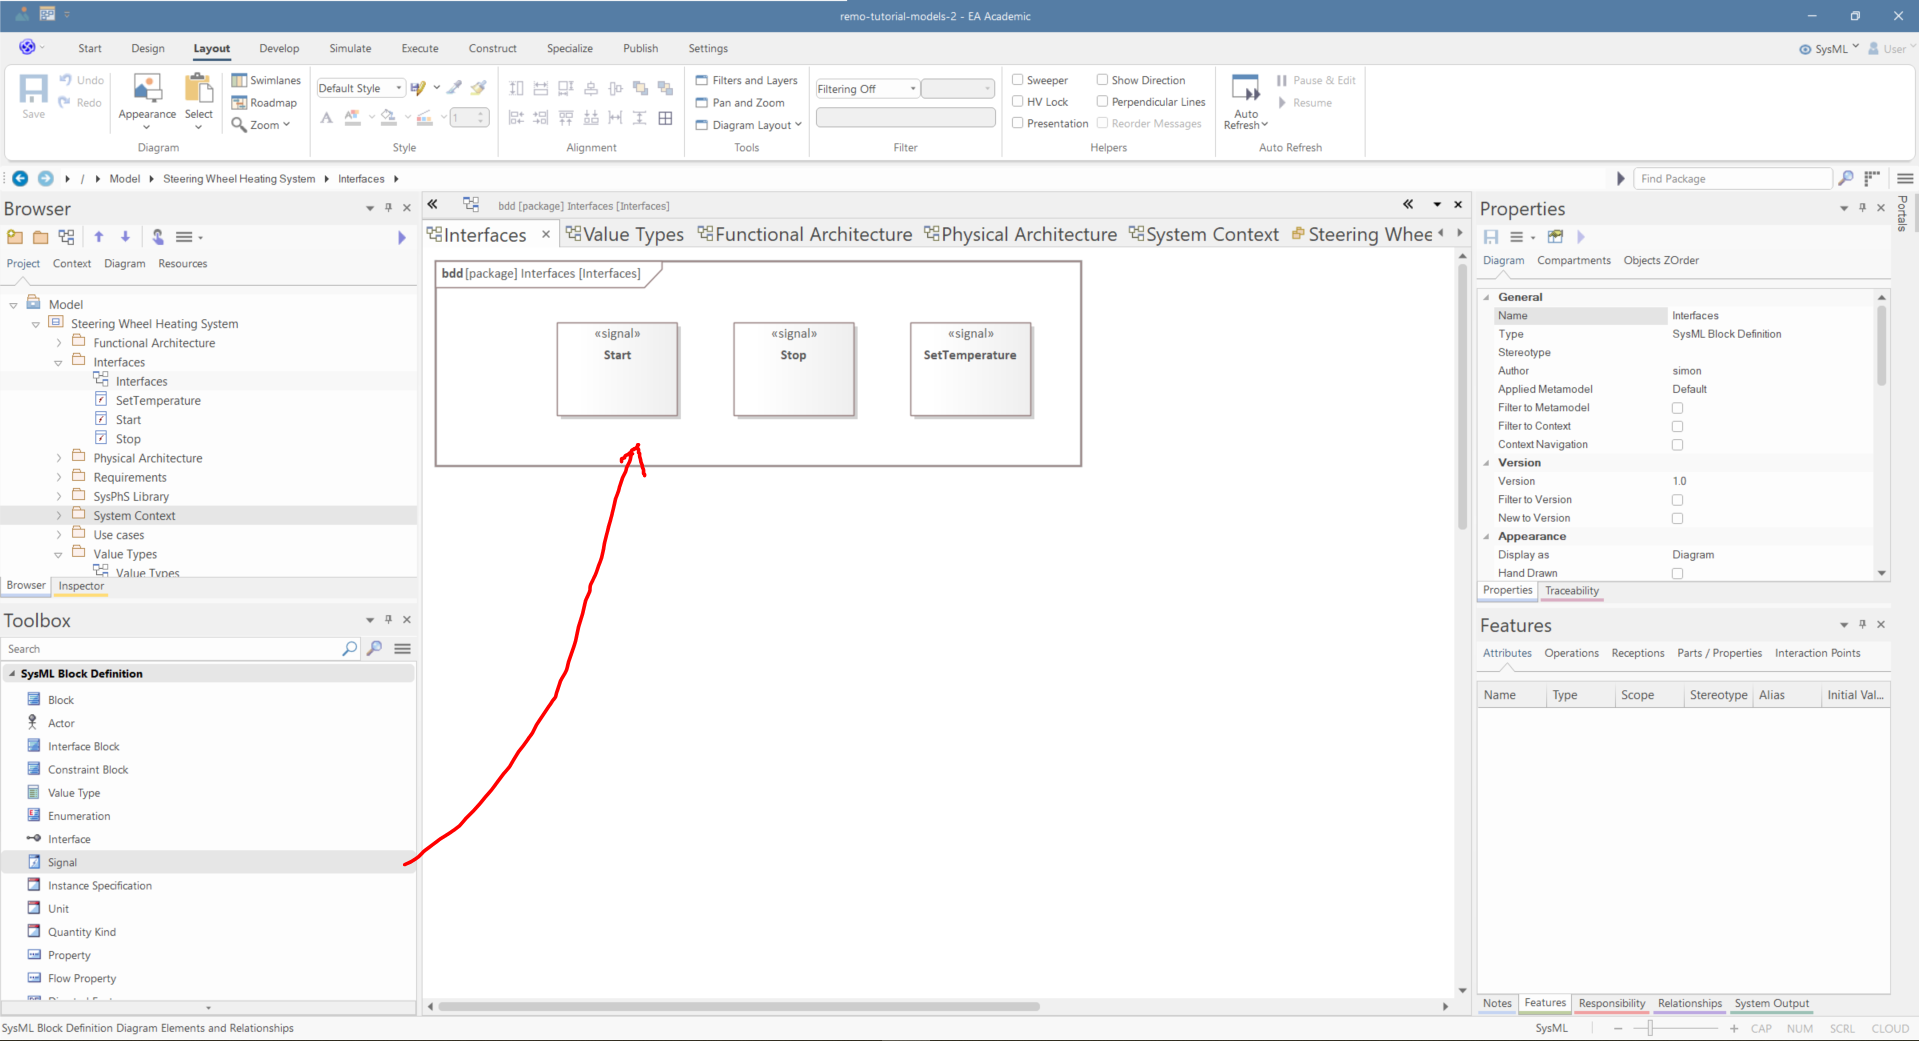The width and height of the screenshot is (1919, 1041).
Task: Click the diagram zoom slider in status bar
Action: coord(1651,1028)
